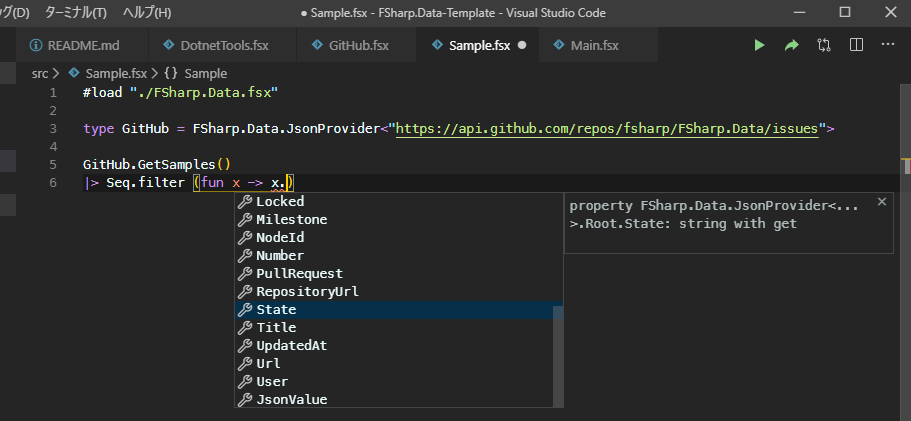Close the property documentation popup

click(x=881, y=201)
